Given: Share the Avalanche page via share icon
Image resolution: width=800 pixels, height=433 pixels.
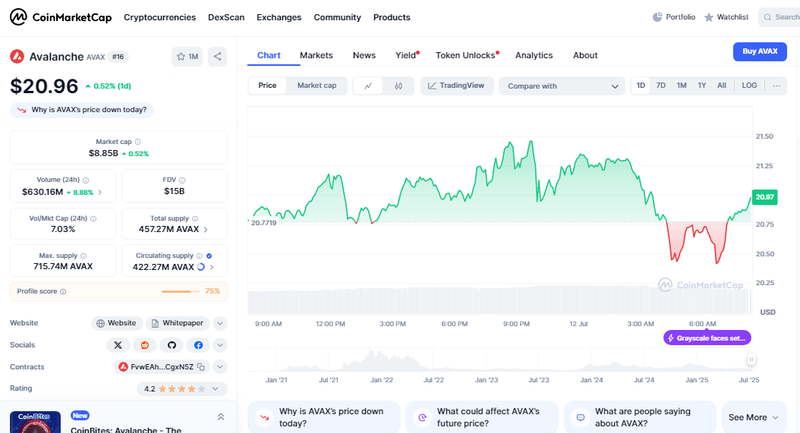Looking at the screenshot, I should 217,56.
